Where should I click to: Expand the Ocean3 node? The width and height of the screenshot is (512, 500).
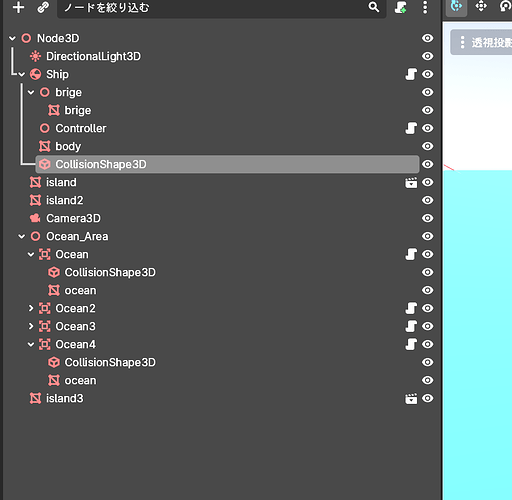[31, 326]
